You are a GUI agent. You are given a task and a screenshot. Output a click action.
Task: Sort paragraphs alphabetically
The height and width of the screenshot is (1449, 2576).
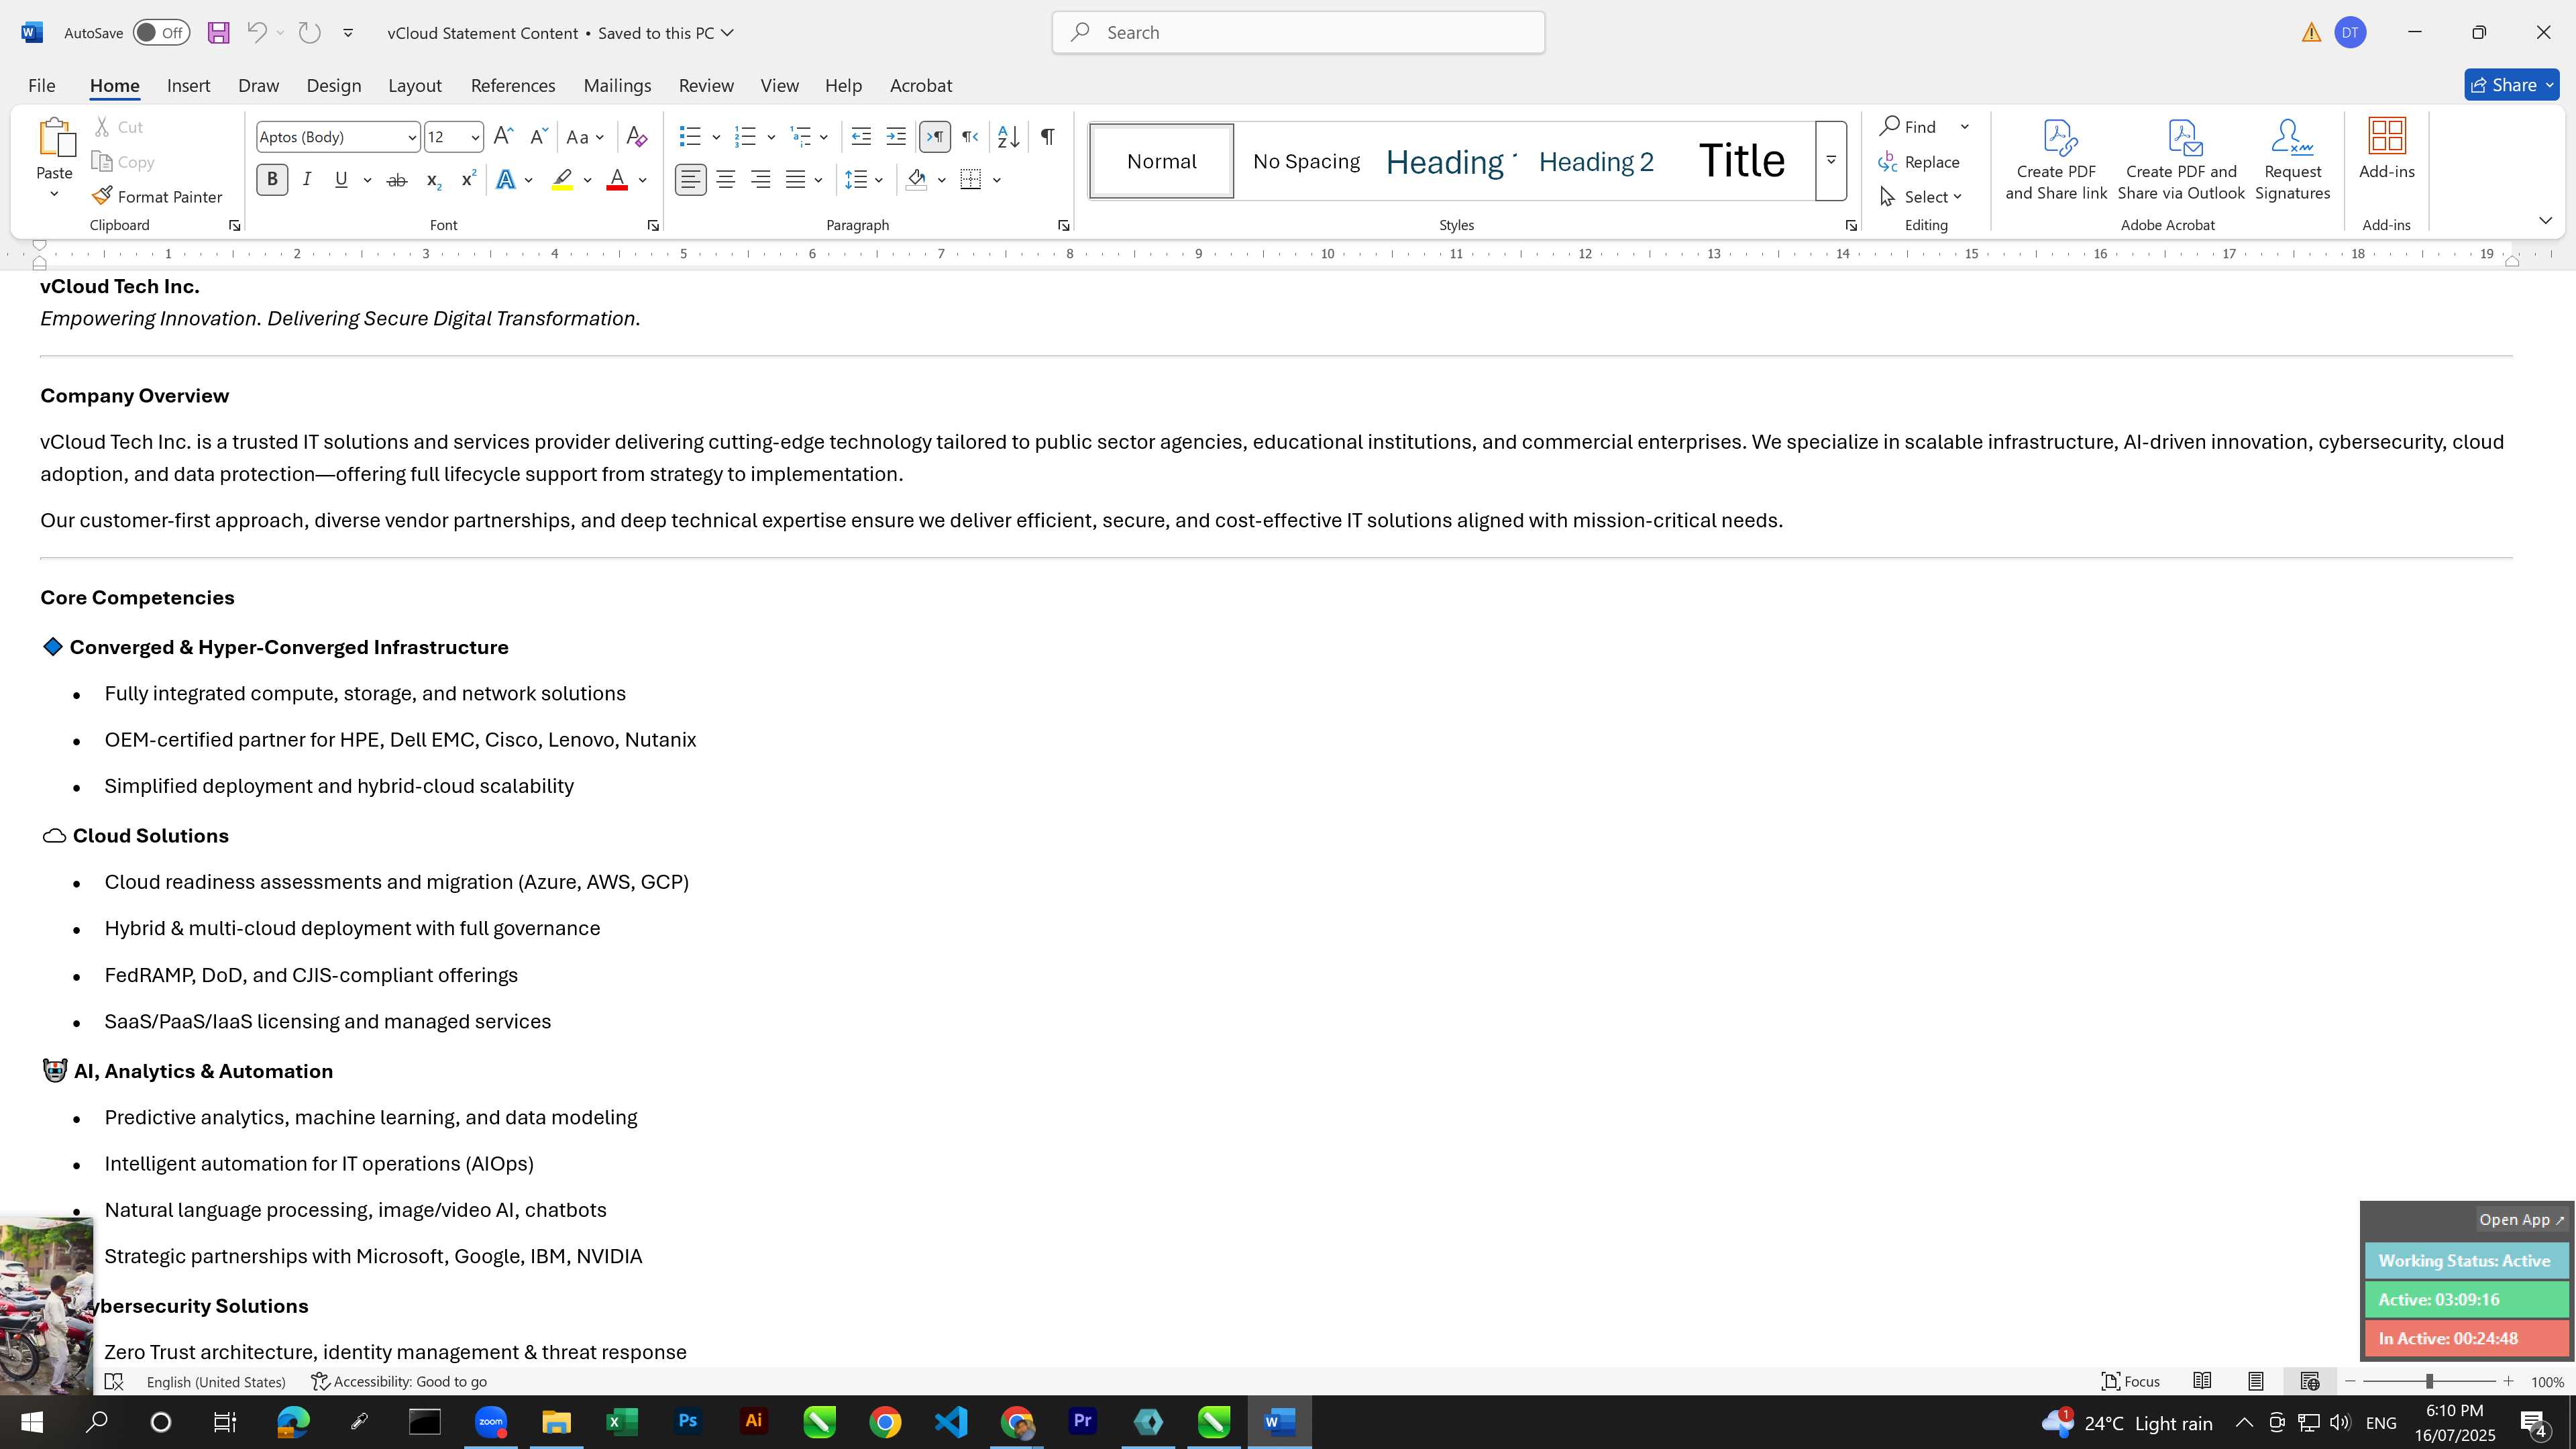point(1008,137)
